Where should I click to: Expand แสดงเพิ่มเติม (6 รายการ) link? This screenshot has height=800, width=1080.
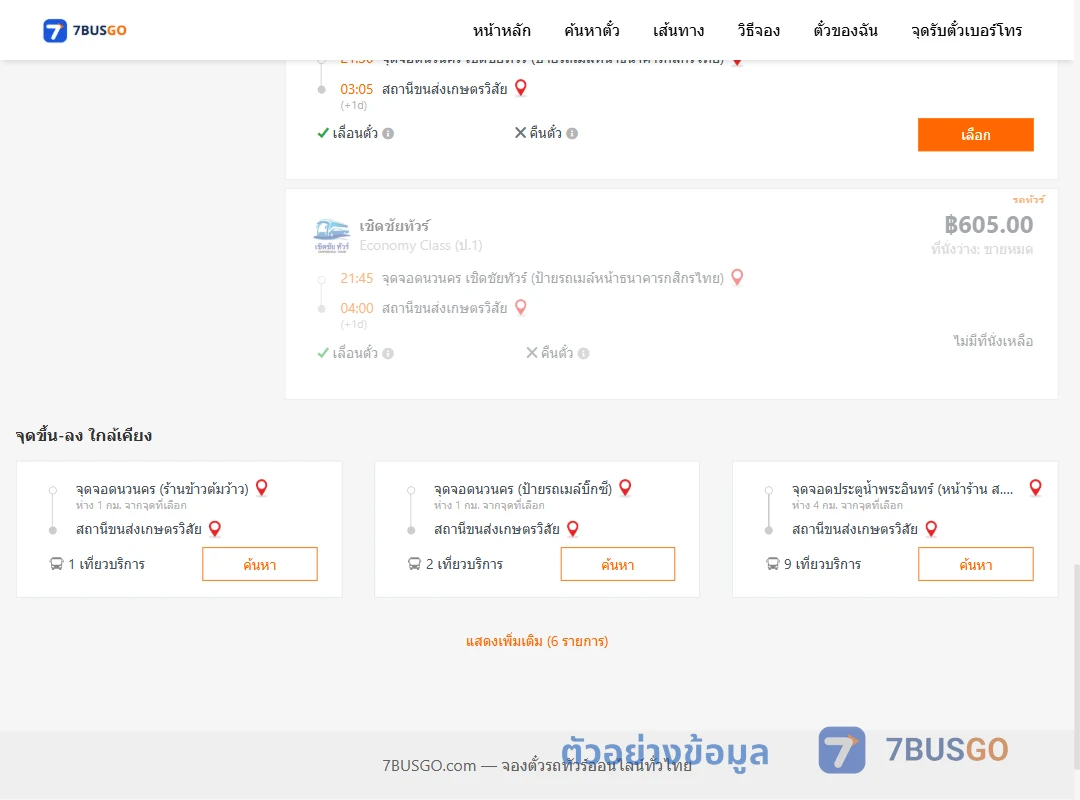click(x=537, y=642)
